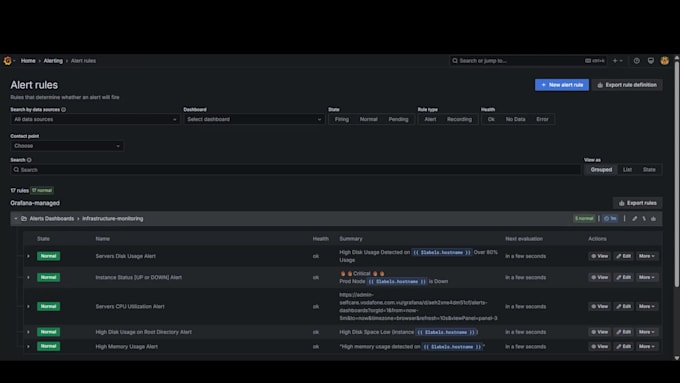
Task: Go to Home breadcrumb
Action: tap(28, 61)
